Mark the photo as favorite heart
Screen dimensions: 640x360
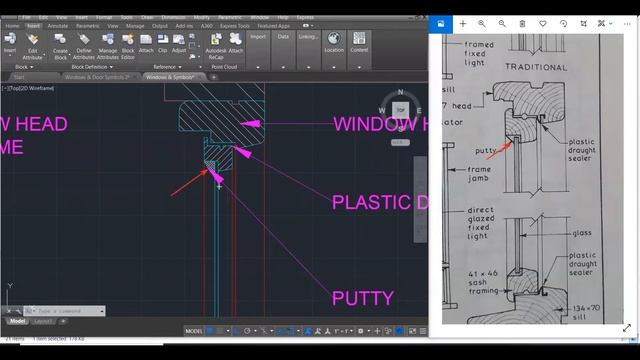(x=542, y=24)
